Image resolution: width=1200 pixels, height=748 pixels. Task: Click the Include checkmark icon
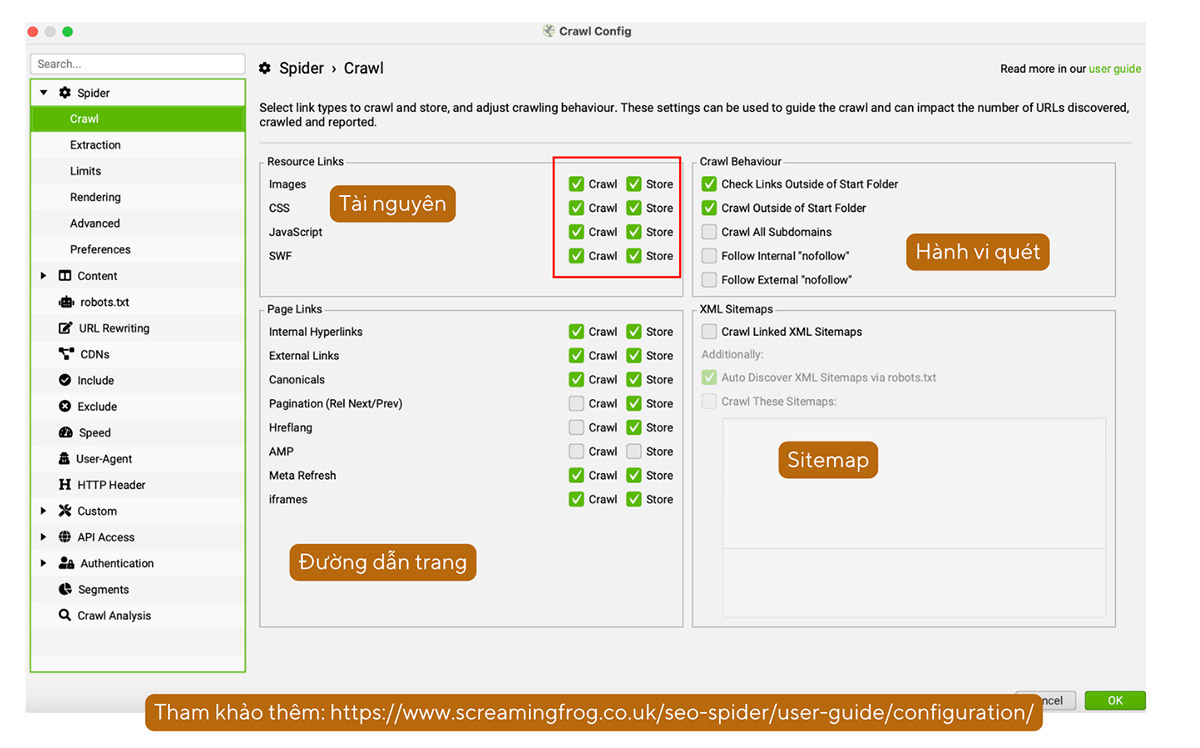click(65, 380)
